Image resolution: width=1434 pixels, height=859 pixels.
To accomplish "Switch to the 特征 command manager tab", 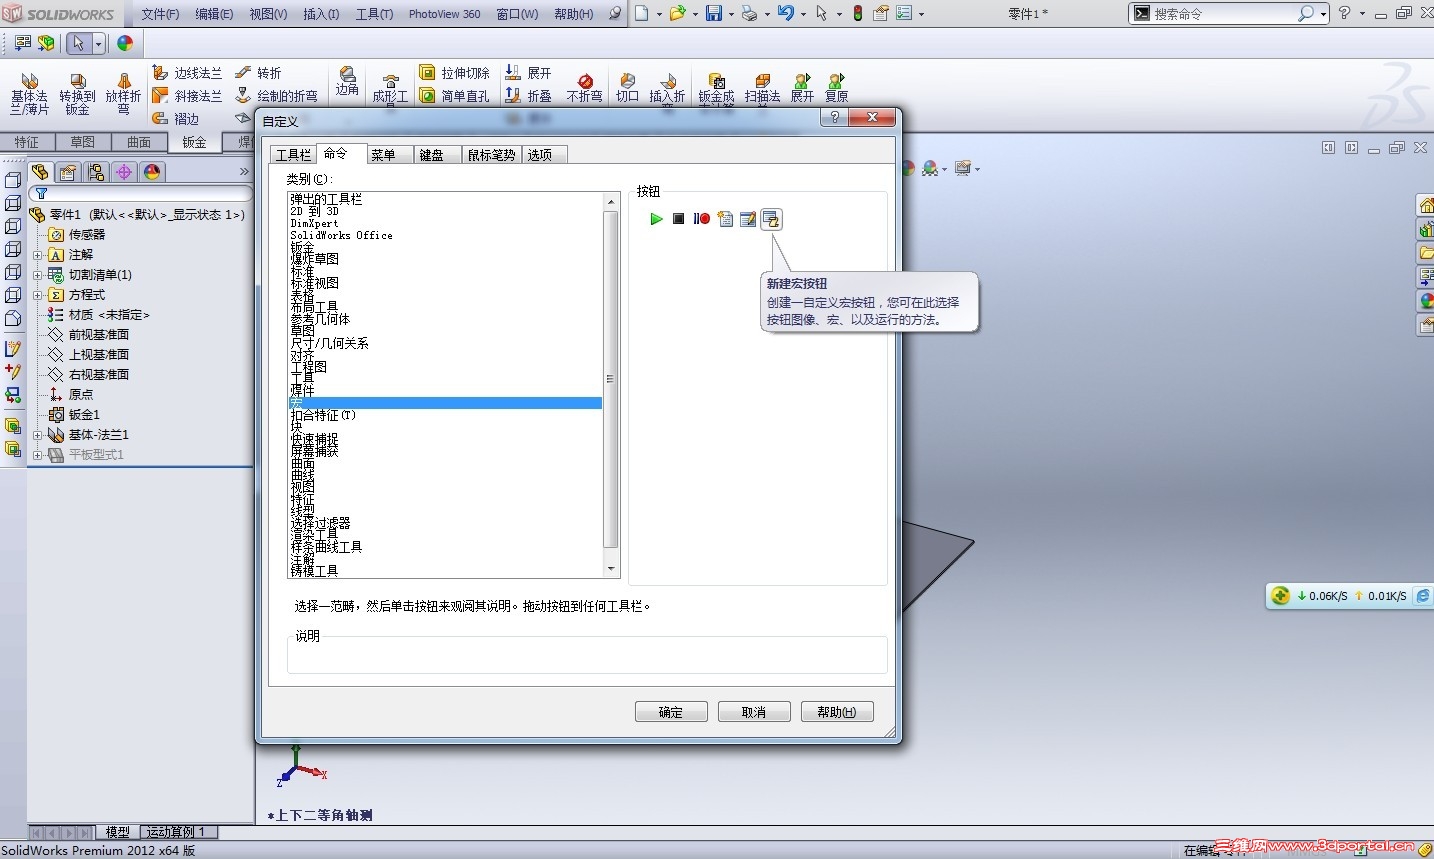I will tap(27, 142).
